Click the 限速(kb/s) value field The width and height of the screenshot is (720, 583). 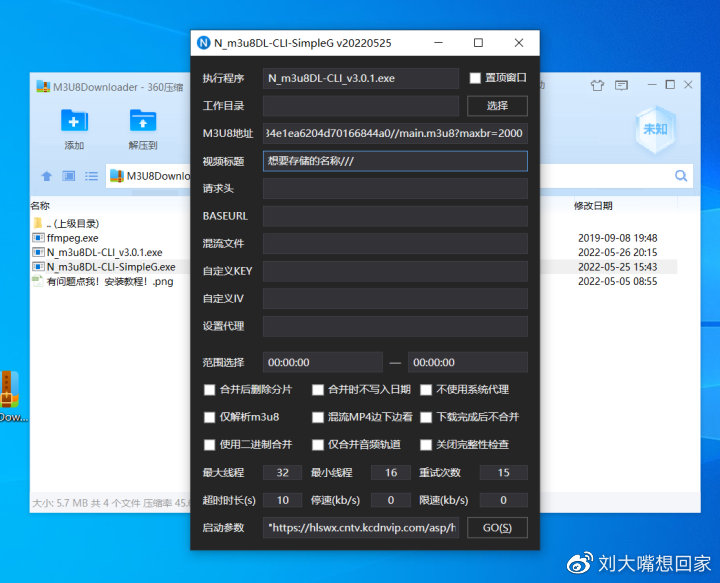coord(504,500)
